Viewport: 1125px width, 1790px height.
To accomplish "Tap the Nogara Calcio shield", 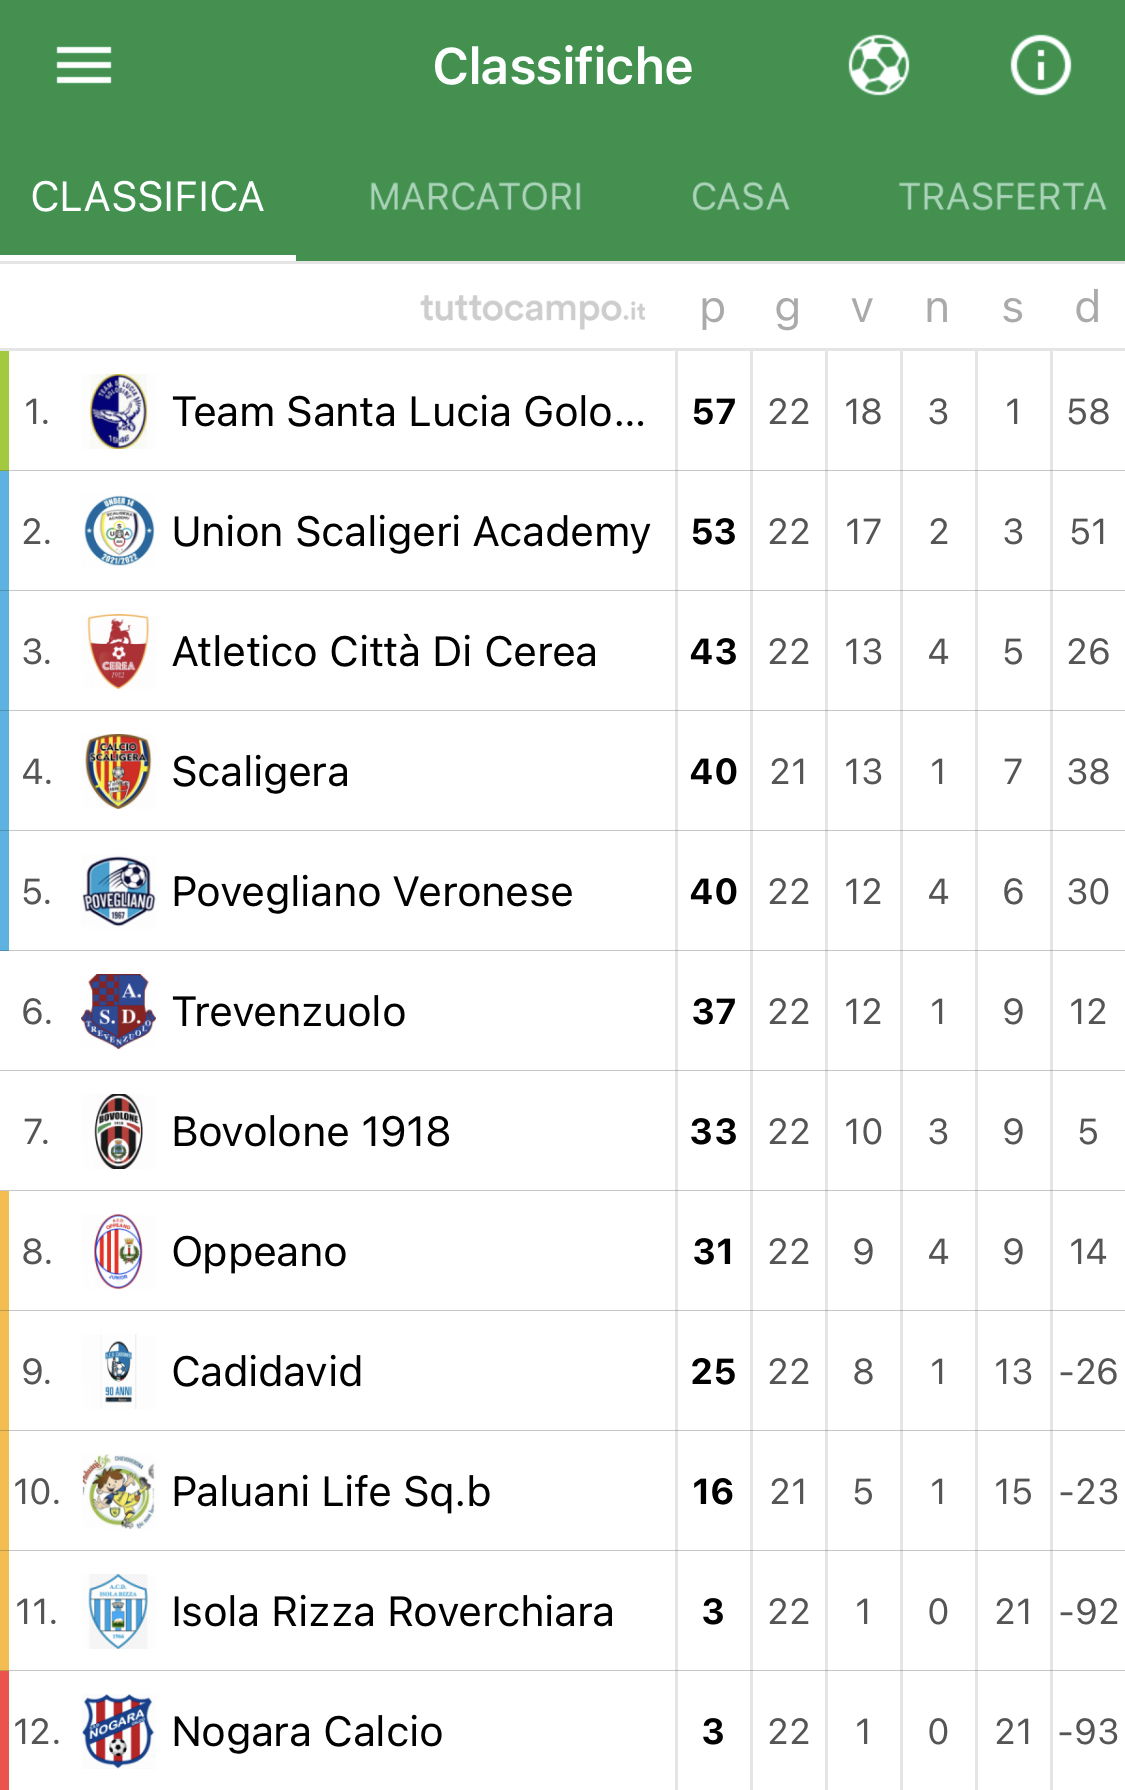I will (118, 1731).
